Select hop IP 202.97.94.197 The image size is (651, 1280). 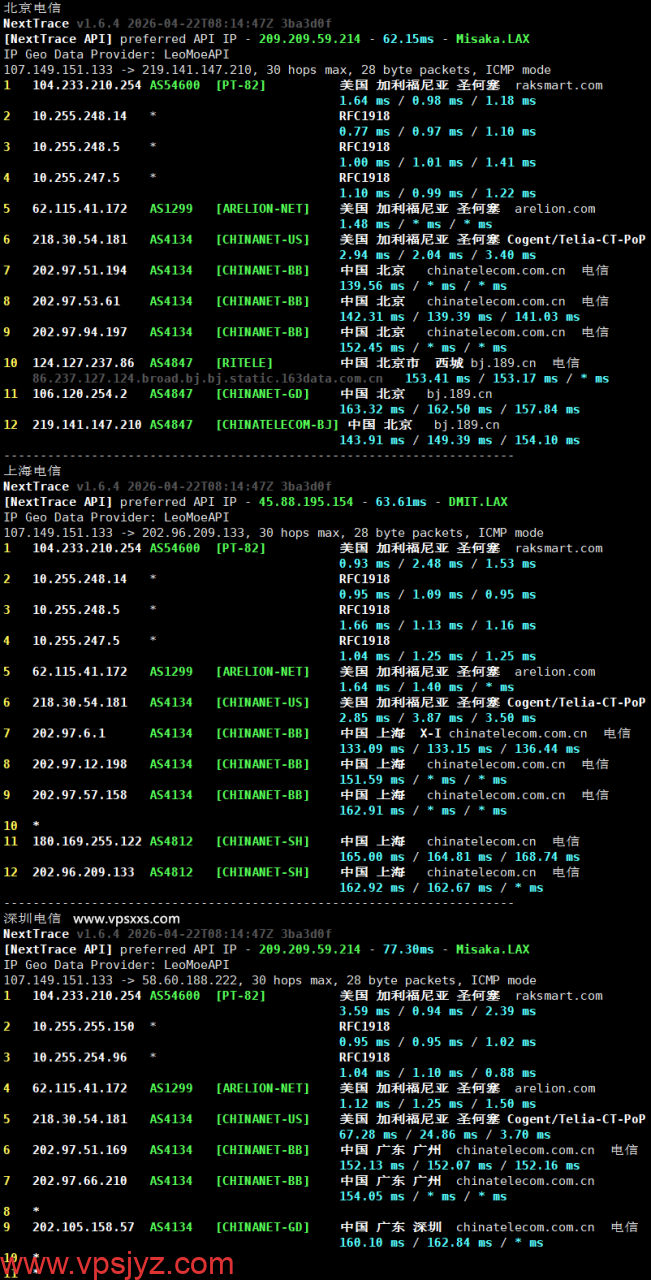click(80, 332)
